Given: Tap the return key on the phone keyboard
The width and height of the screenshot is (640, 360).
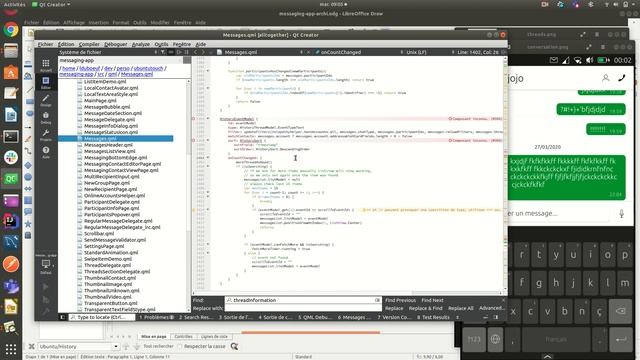Looking at the screenshot, I should [620, 339].
